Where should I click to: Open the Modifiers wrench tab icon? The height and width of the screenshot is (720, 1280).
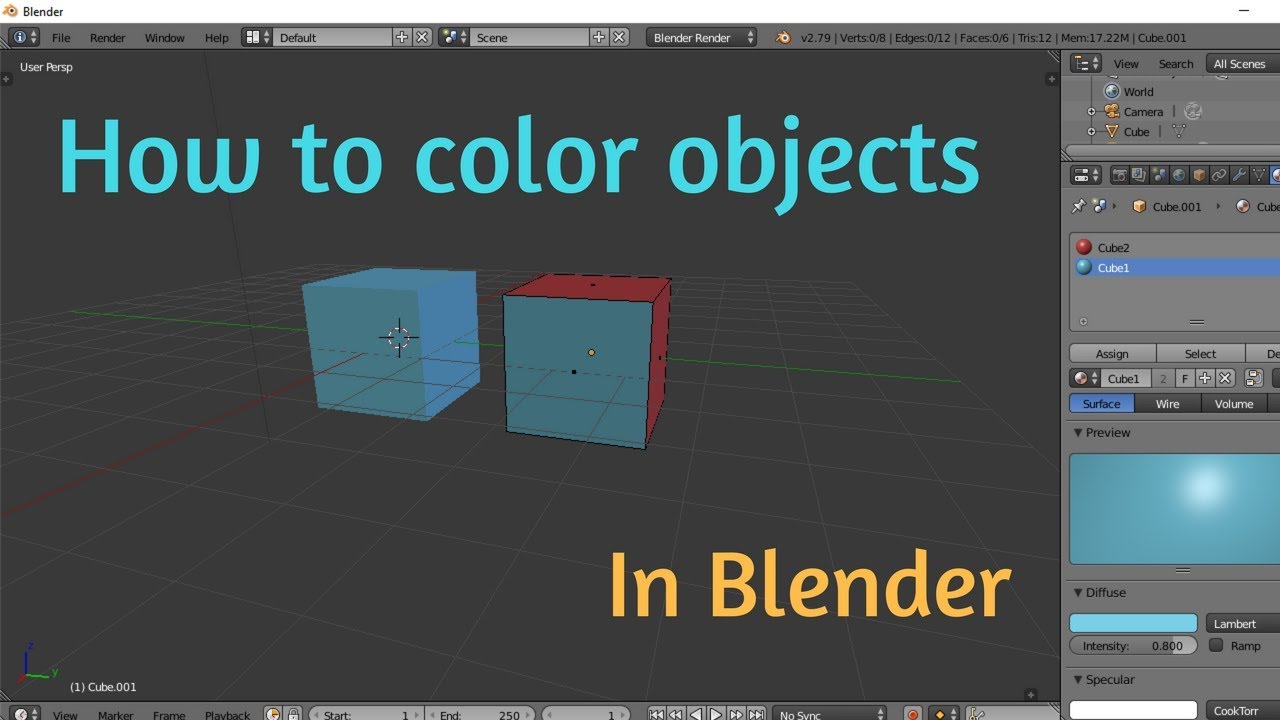click(x=1239, y=175)
